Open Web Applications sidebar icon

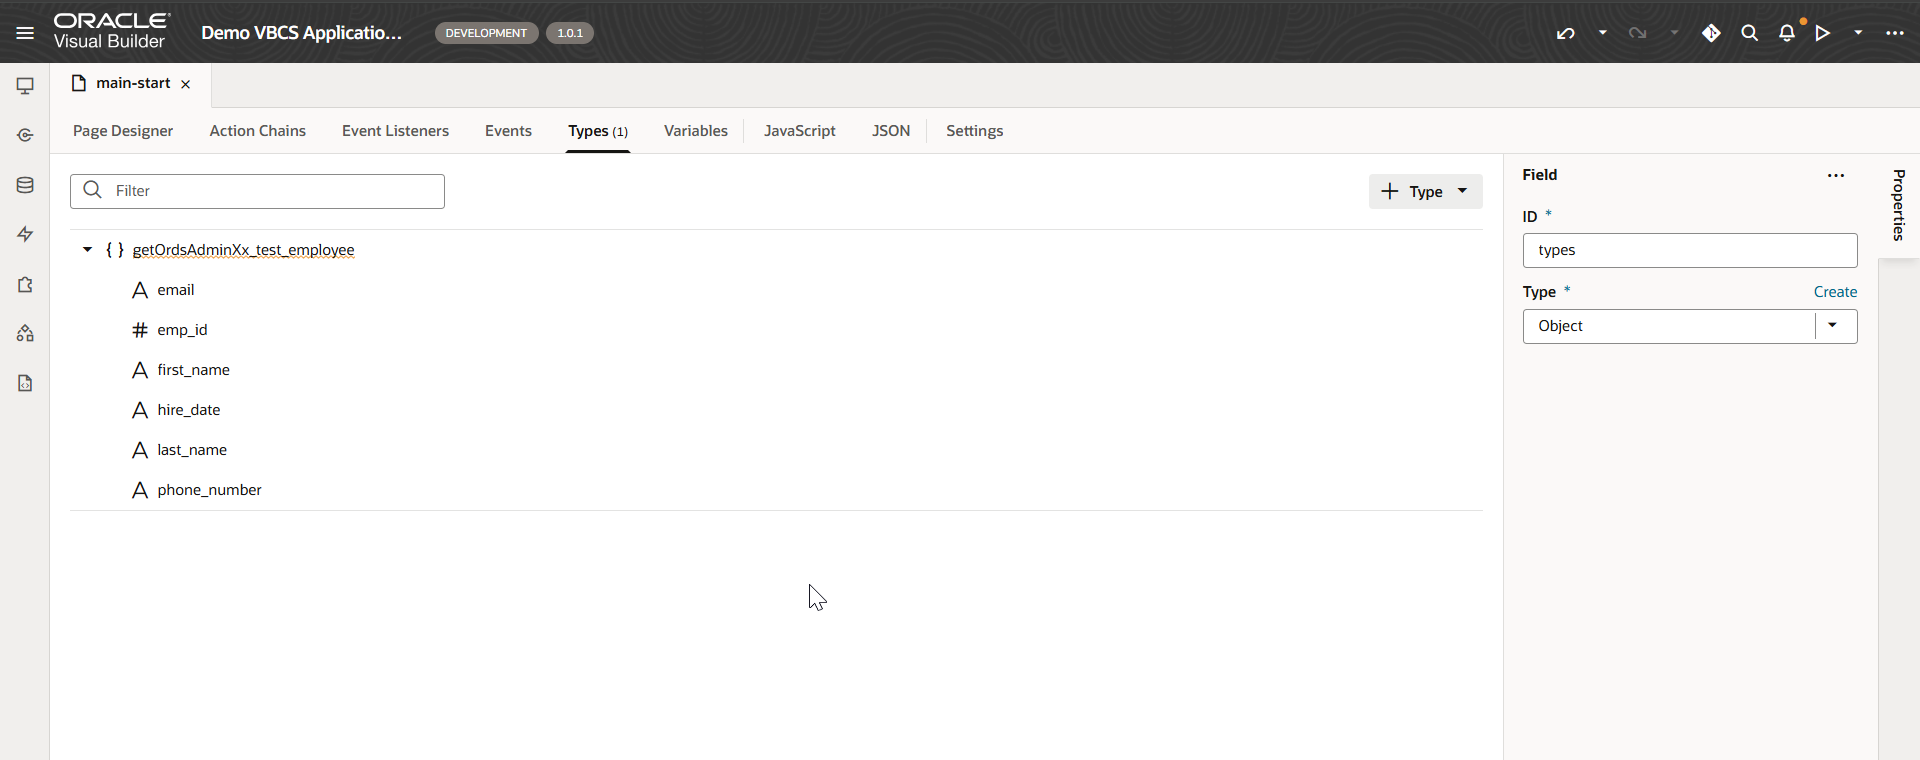coord(25,86)
